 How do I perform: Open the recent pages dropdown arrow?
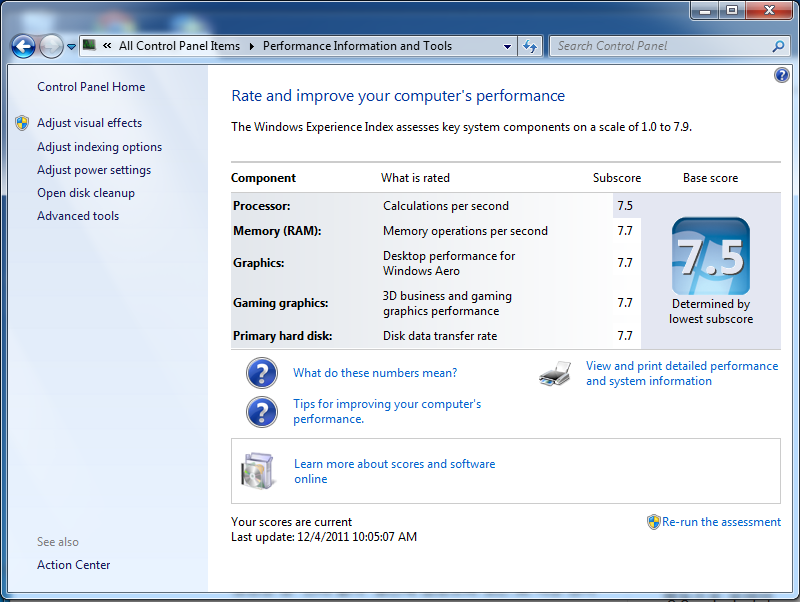pyautogui.click(x=71, y=47)
